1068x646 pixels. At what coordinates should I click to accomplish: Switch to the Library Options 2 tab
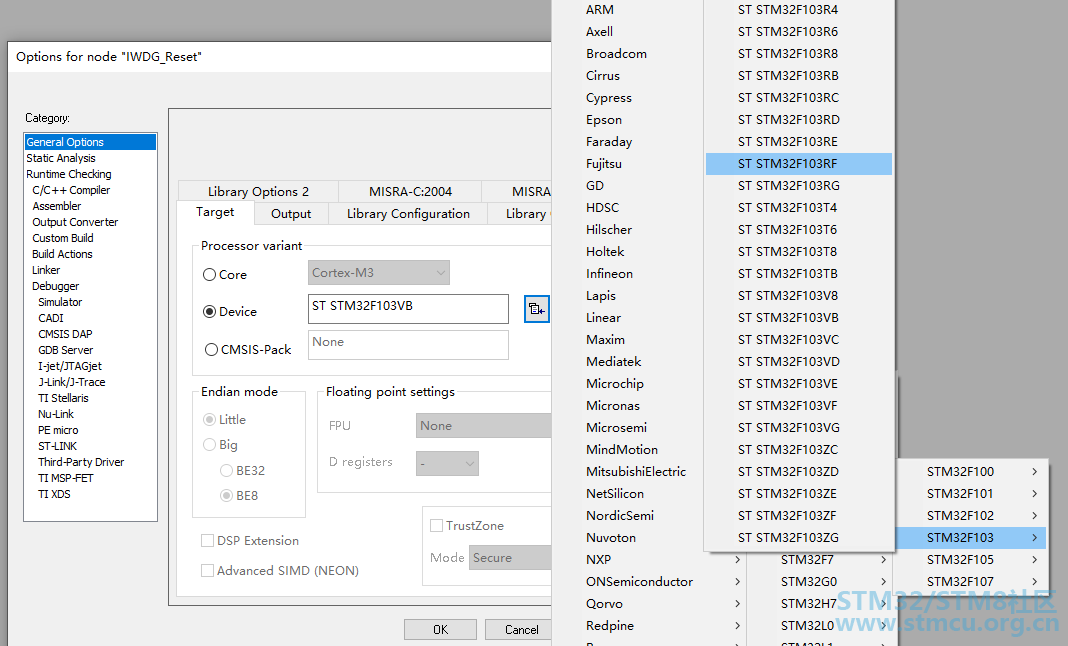coord(258,191)
